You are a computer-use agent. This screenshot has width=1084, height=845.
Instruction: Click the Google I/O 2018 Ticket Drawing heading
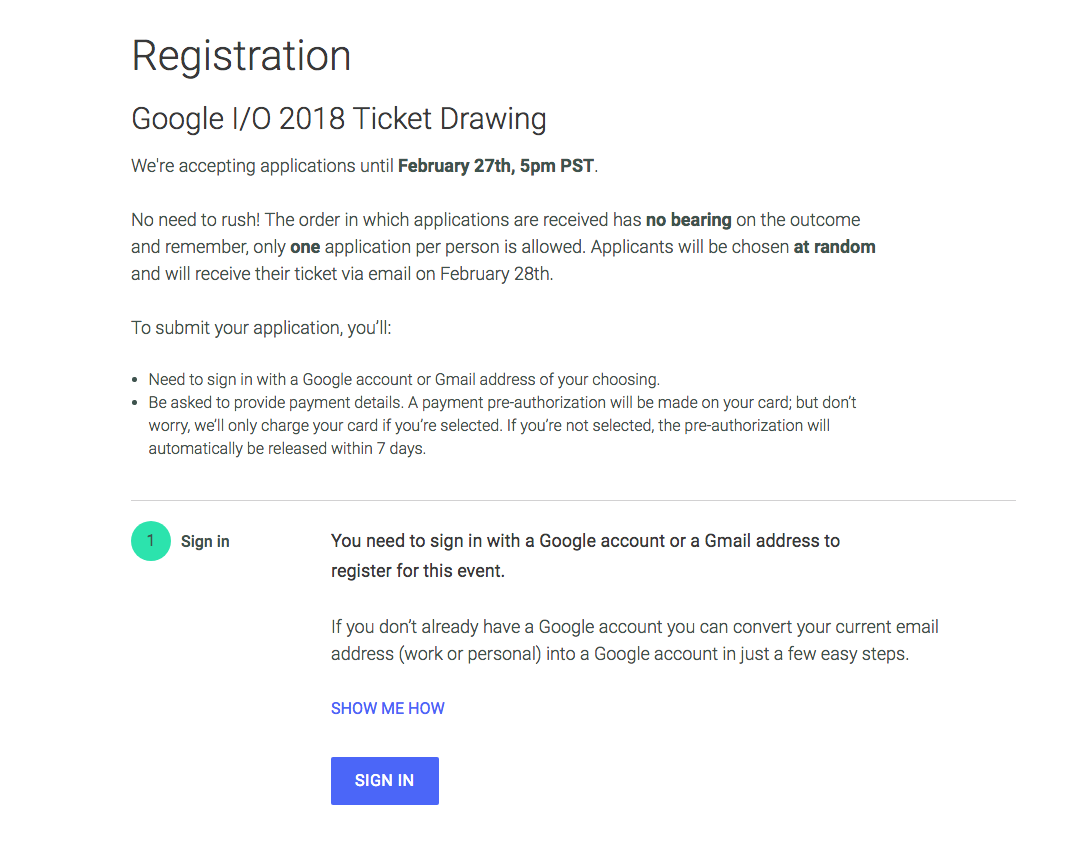(338, 119)
